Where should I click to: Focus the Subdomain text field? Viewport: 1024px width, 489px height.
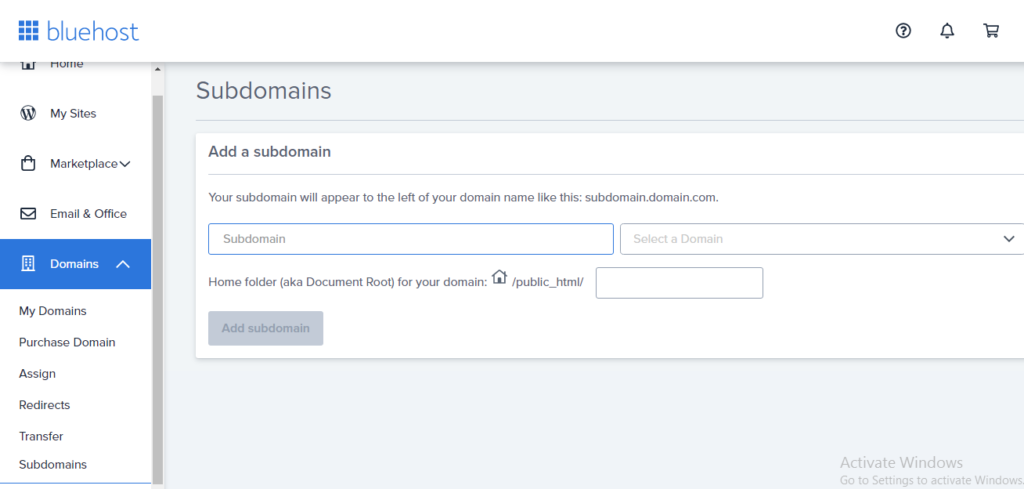tap(411, 239)
